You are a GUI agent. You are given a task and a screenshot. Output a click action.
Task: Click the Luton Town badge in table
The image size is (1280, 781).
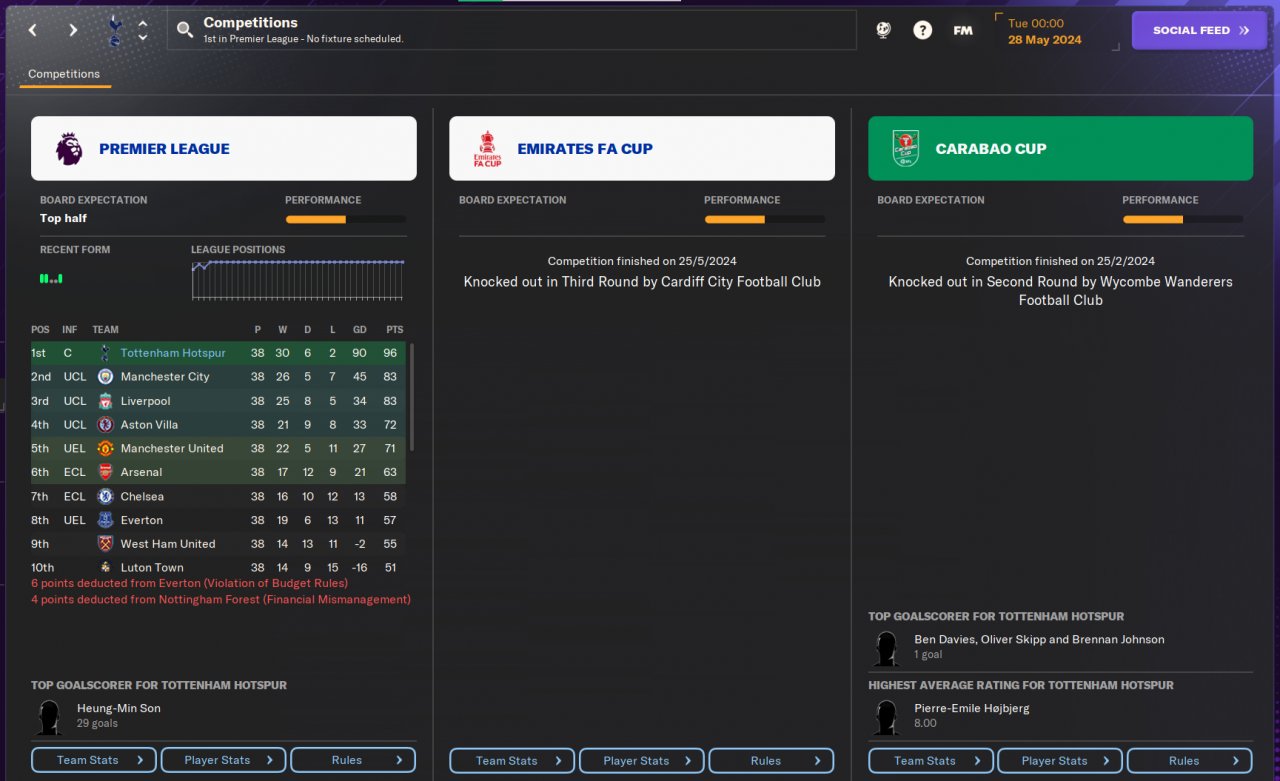coord(105,567)
